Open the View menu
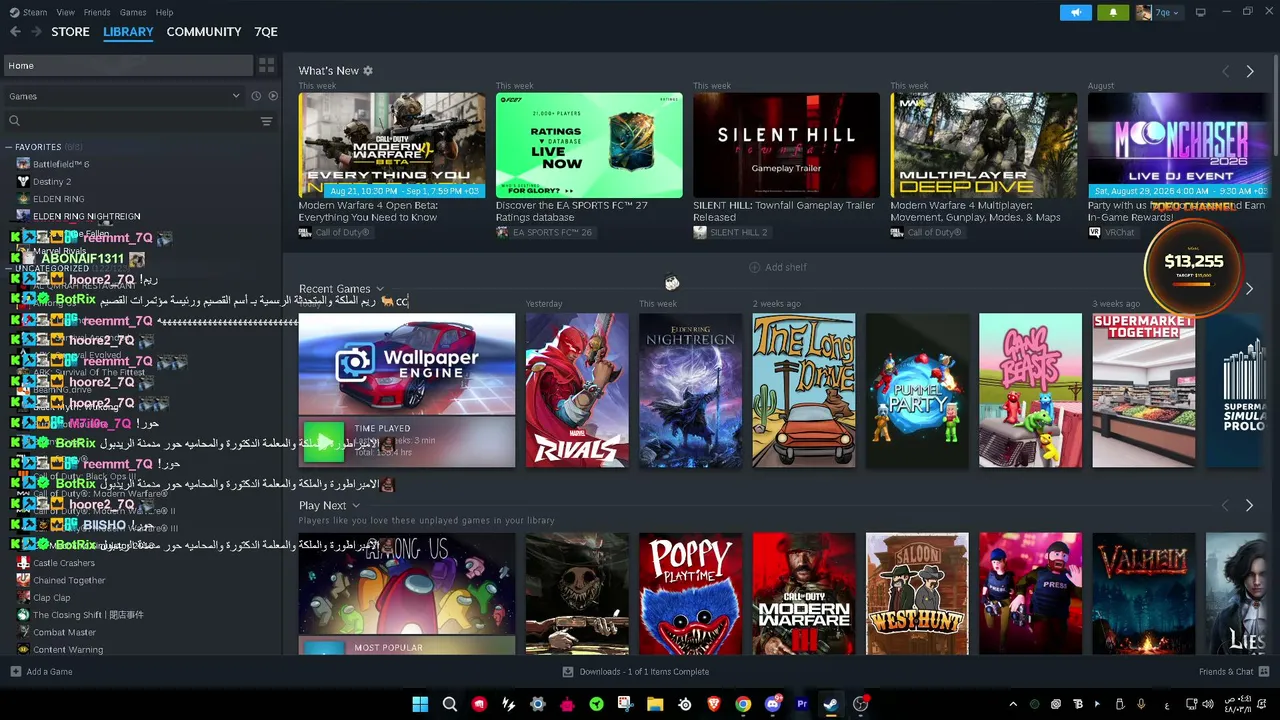Image resolution: width=1280 pixels, height=720 pixels. (x=65, y=12)
